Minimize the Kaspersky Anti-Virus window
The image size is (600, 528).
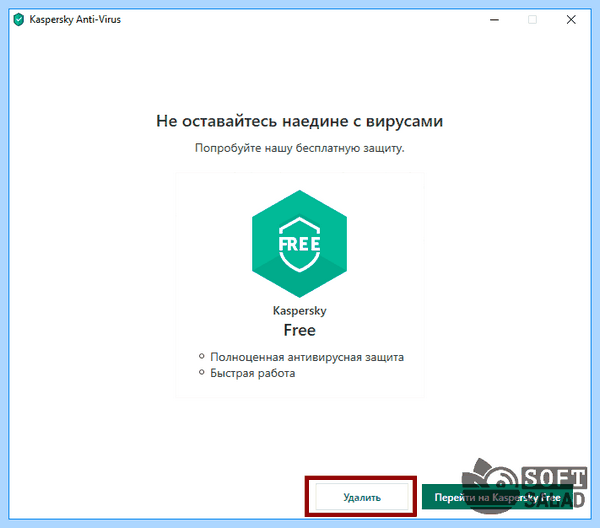pyautogui.click(x=494, y=20)
